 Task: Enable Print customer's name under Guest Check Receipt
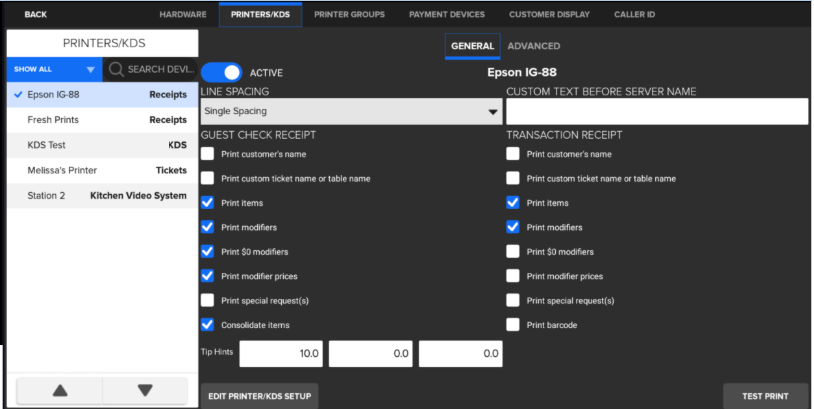click(207, 154)
